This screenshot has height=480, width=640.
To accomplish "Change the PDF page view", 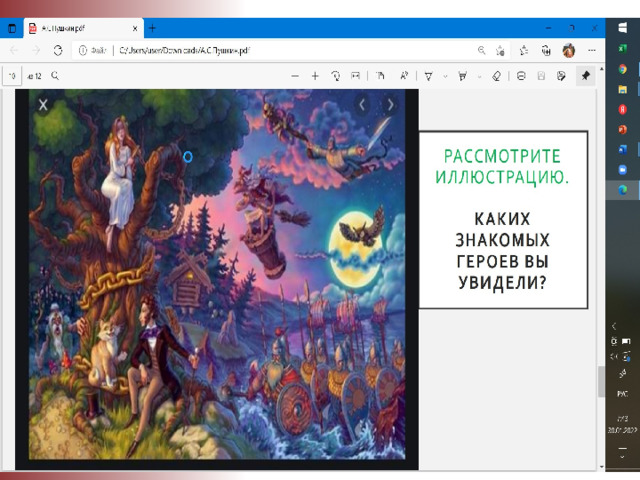I will 380,76.
